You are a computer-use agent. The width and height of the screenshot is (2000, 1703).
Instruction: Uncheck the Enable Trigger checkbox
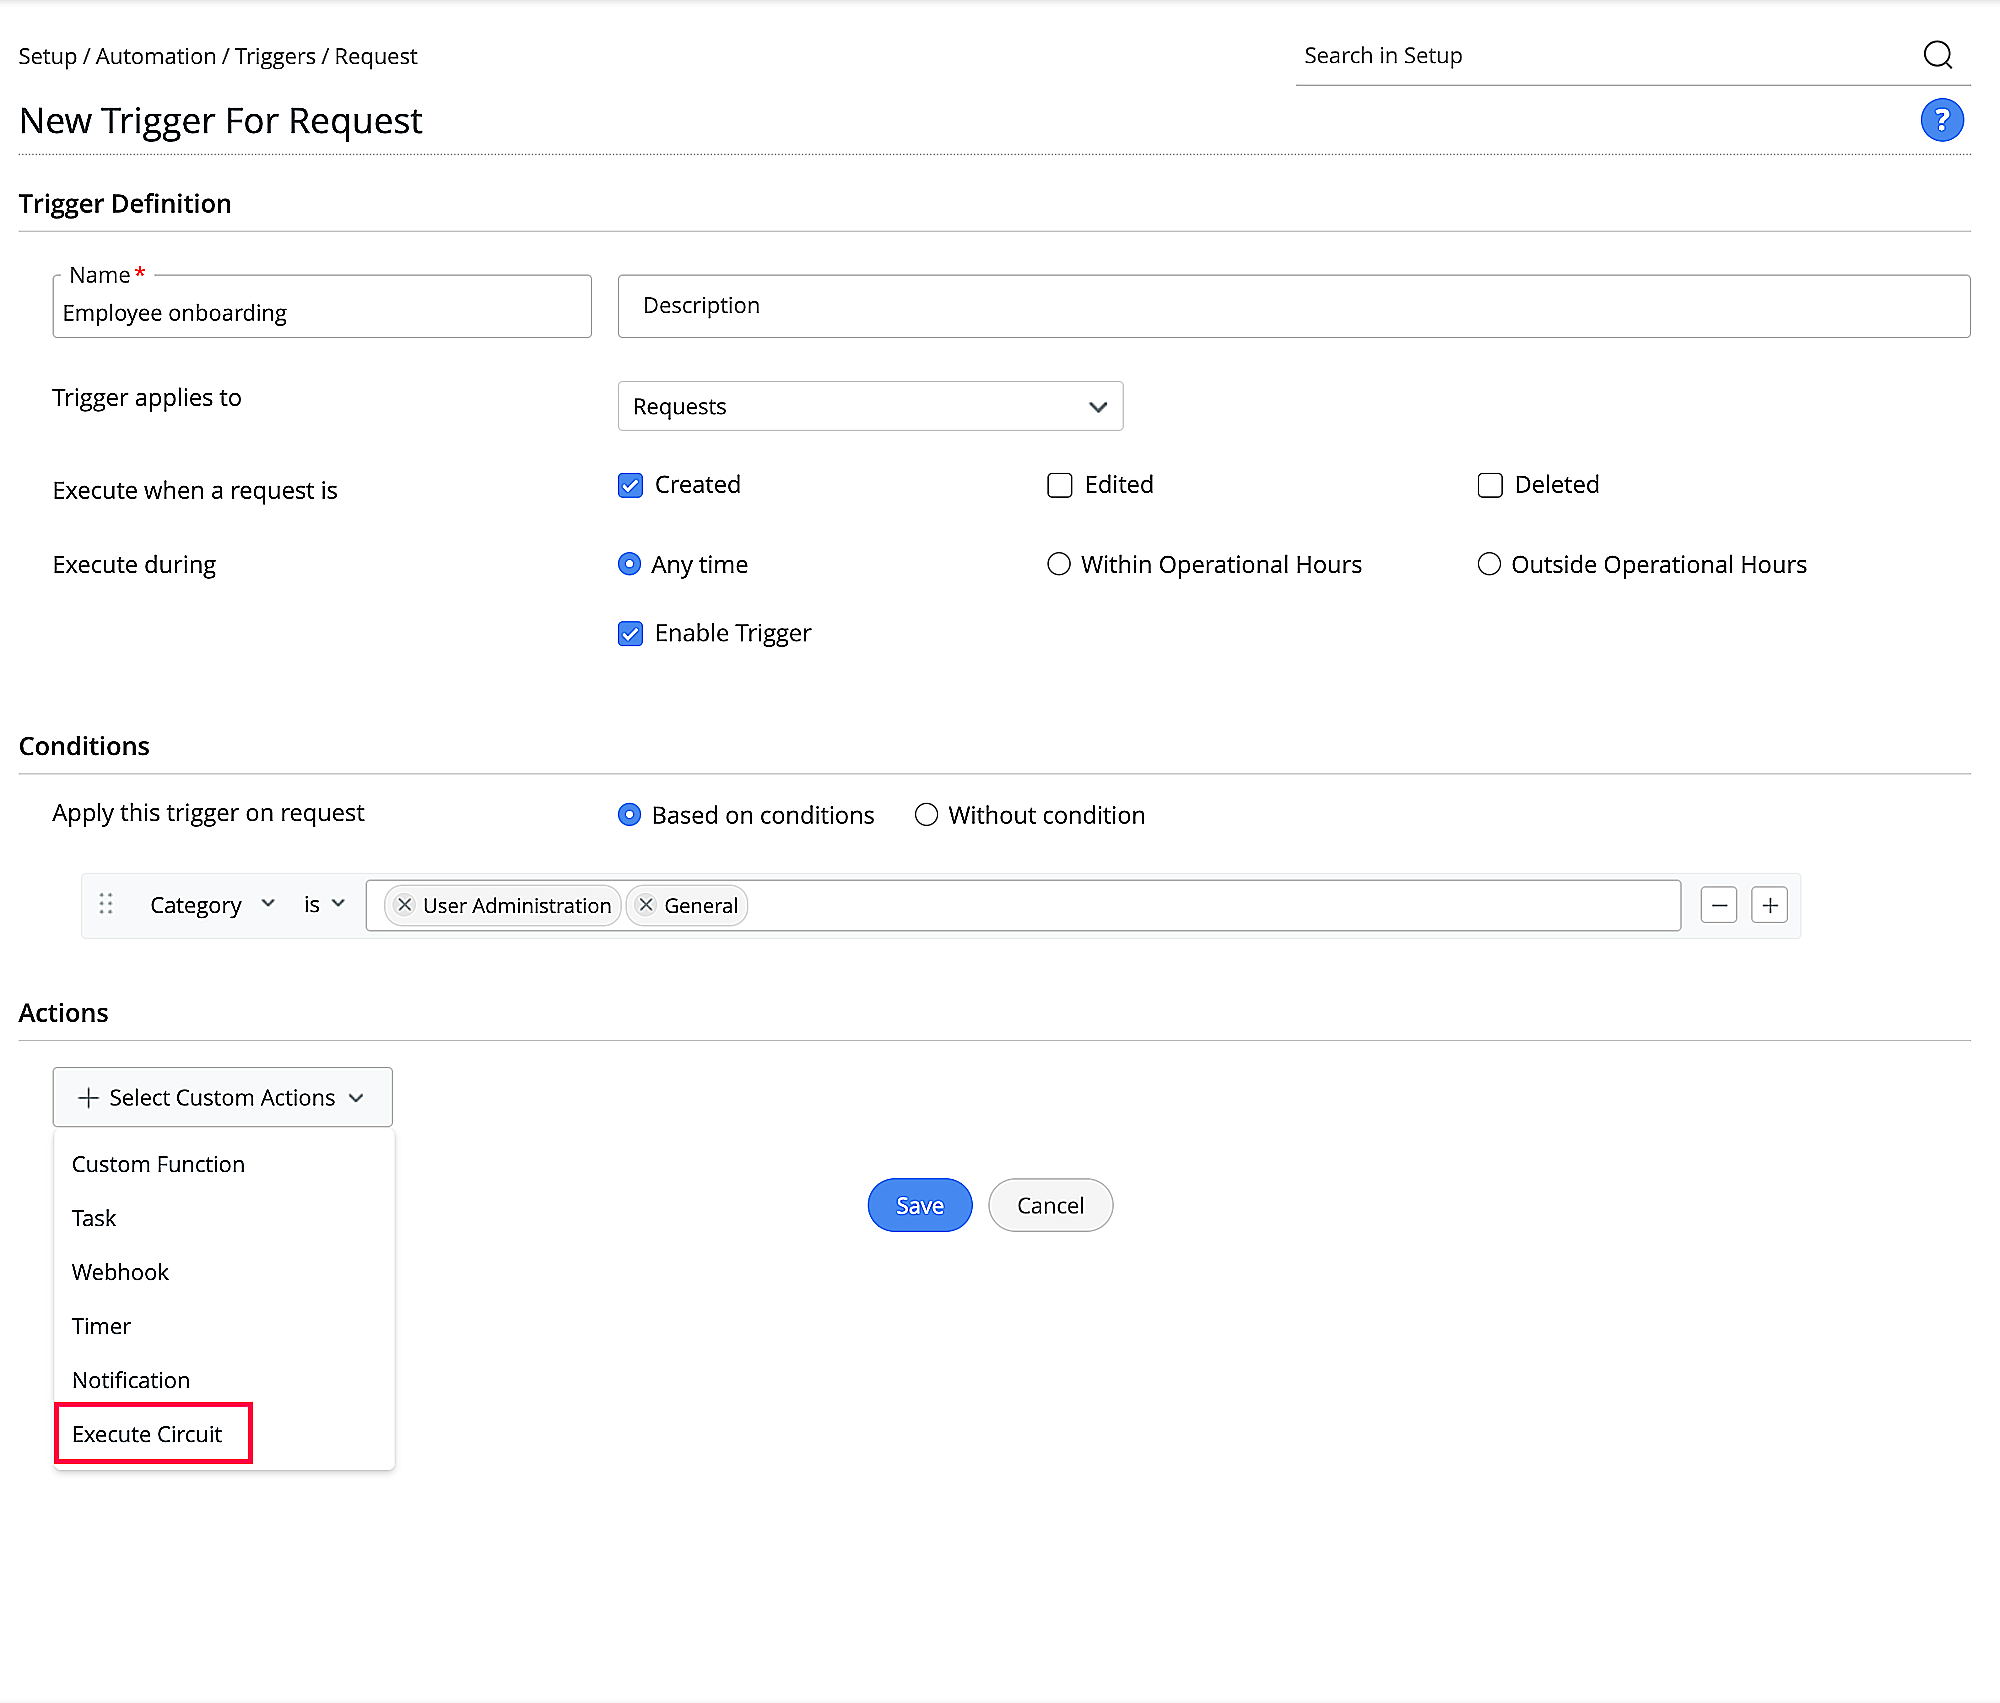[x=630, y=634]
